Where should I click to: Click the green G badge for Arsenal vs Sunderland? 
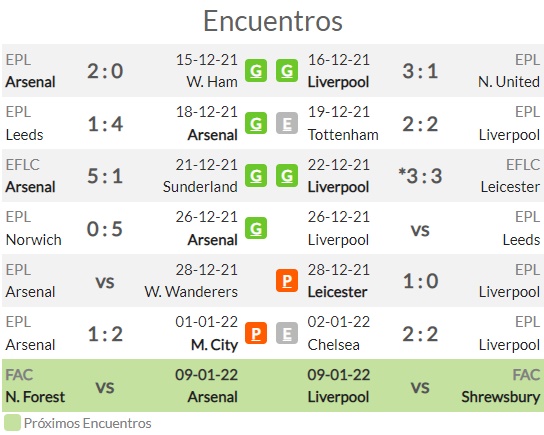[256, 176]
